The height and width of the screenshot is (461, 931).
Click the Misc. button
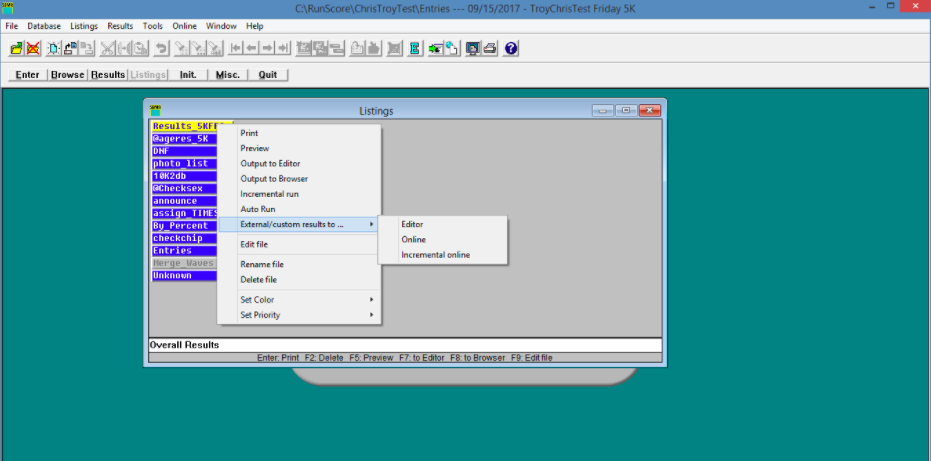pyautogui.click(x=227, y=74)
